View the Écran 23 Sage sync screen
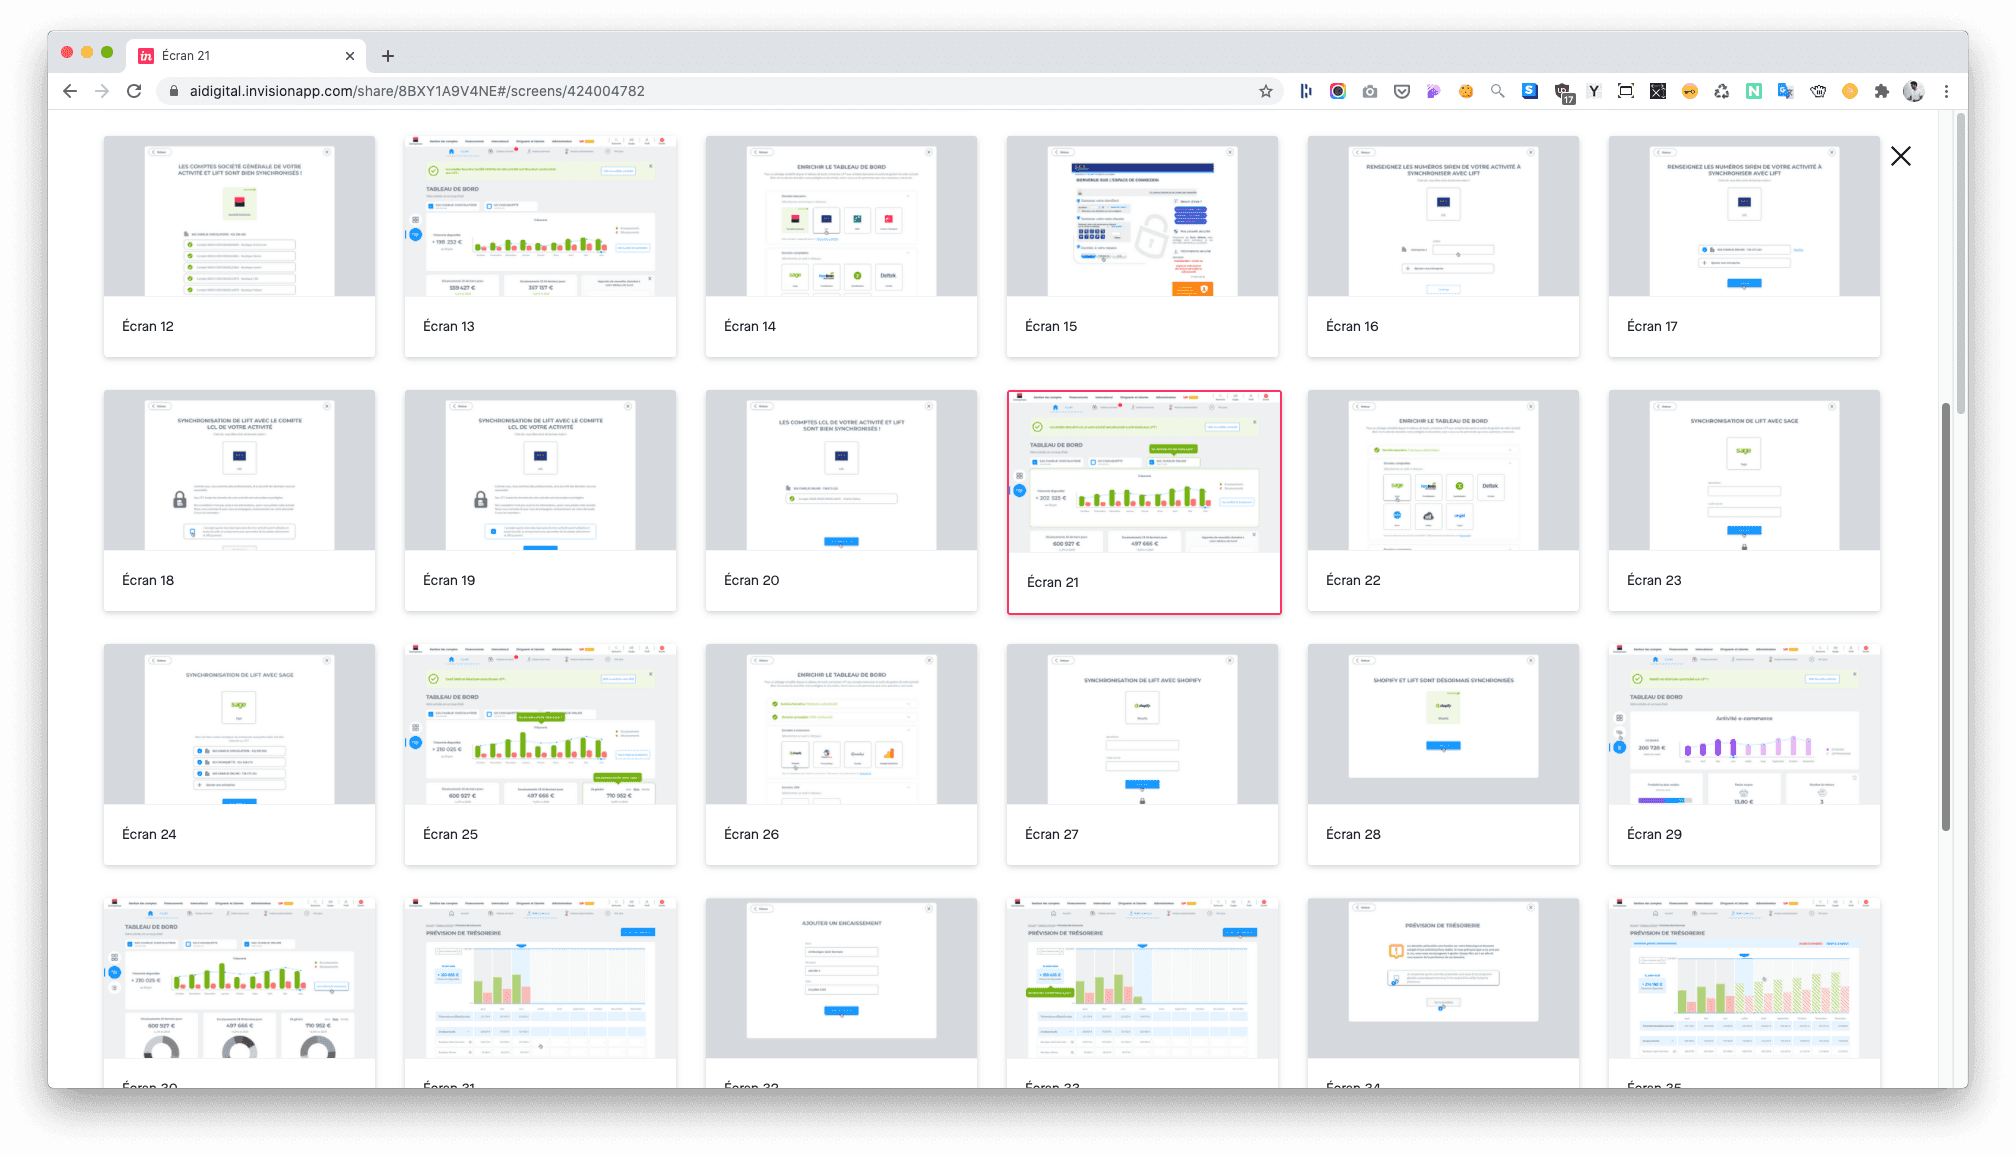 coord(1744,500)
